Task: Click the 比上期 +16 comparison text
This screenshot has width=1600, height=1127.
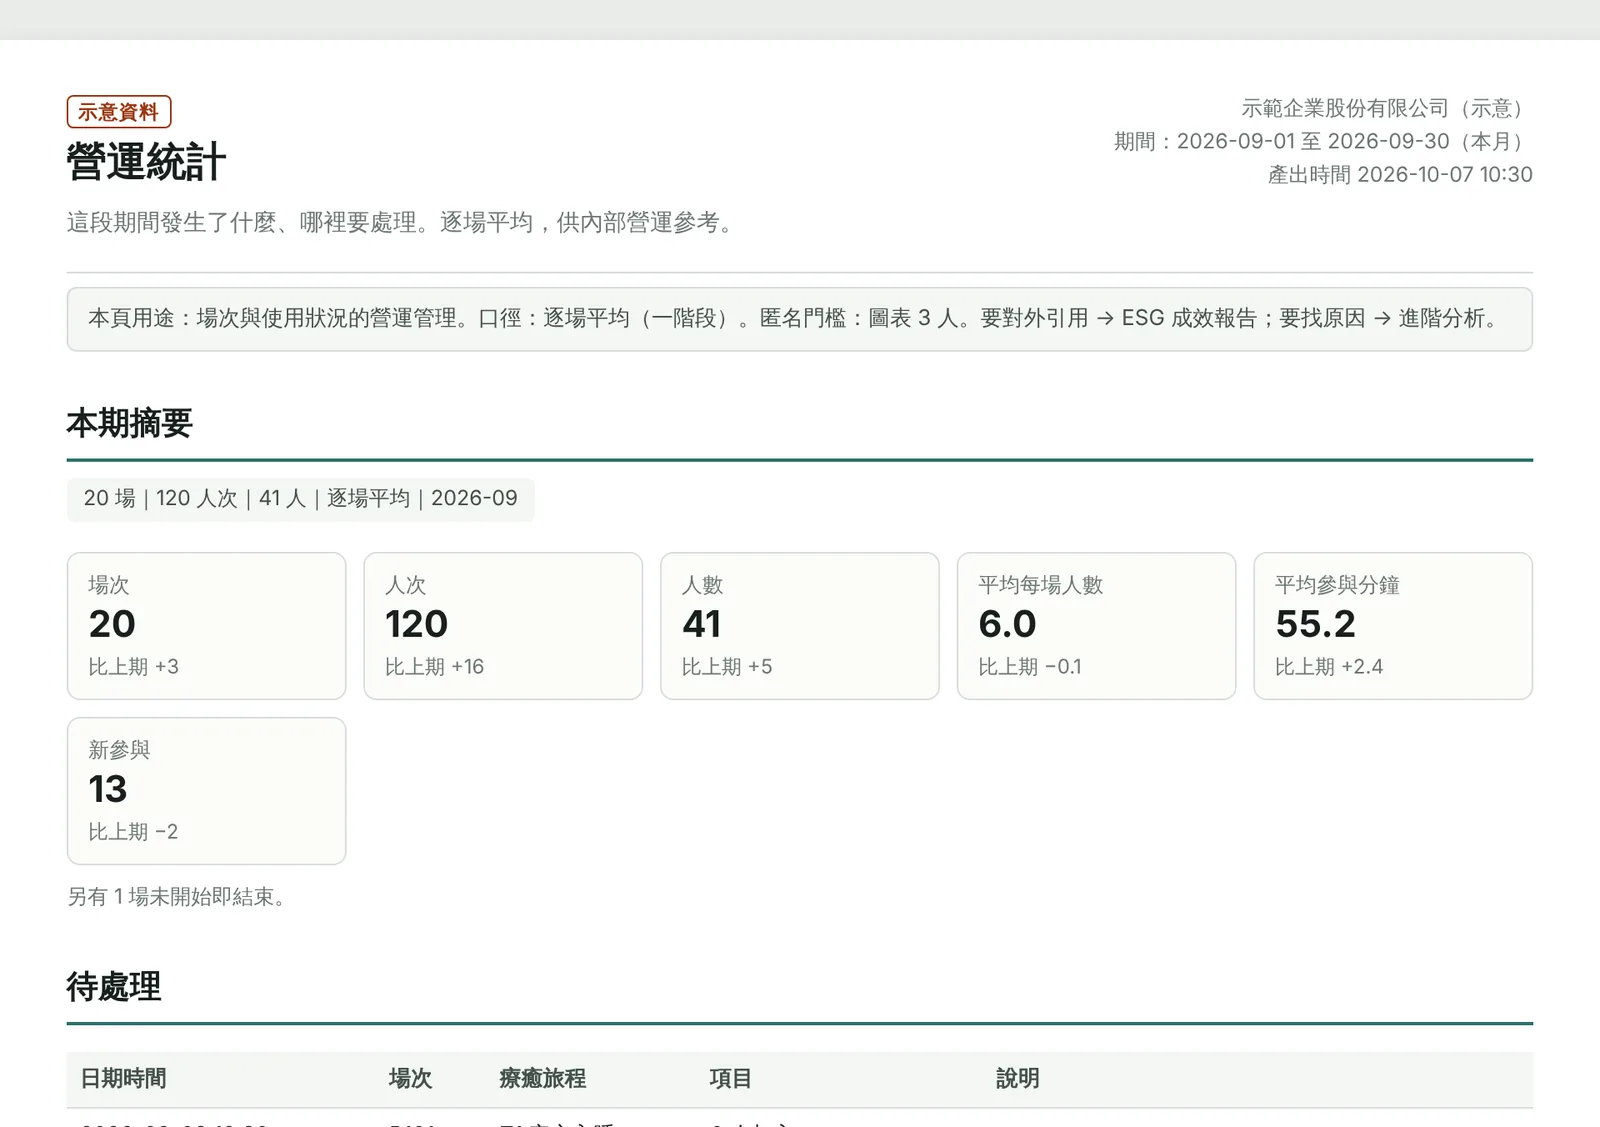Action: pyautogui.click(x=434, y=667)
